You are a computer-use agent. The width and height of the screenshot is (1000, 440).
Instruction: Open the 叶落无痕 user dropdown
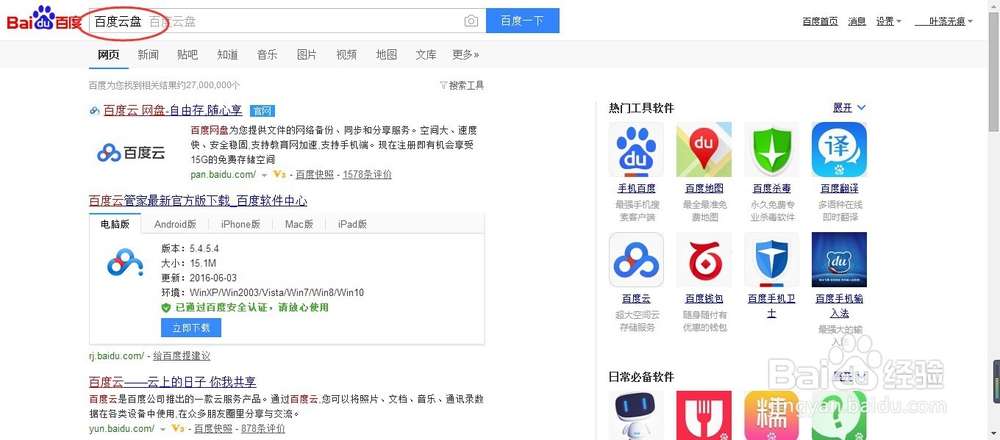944,21
